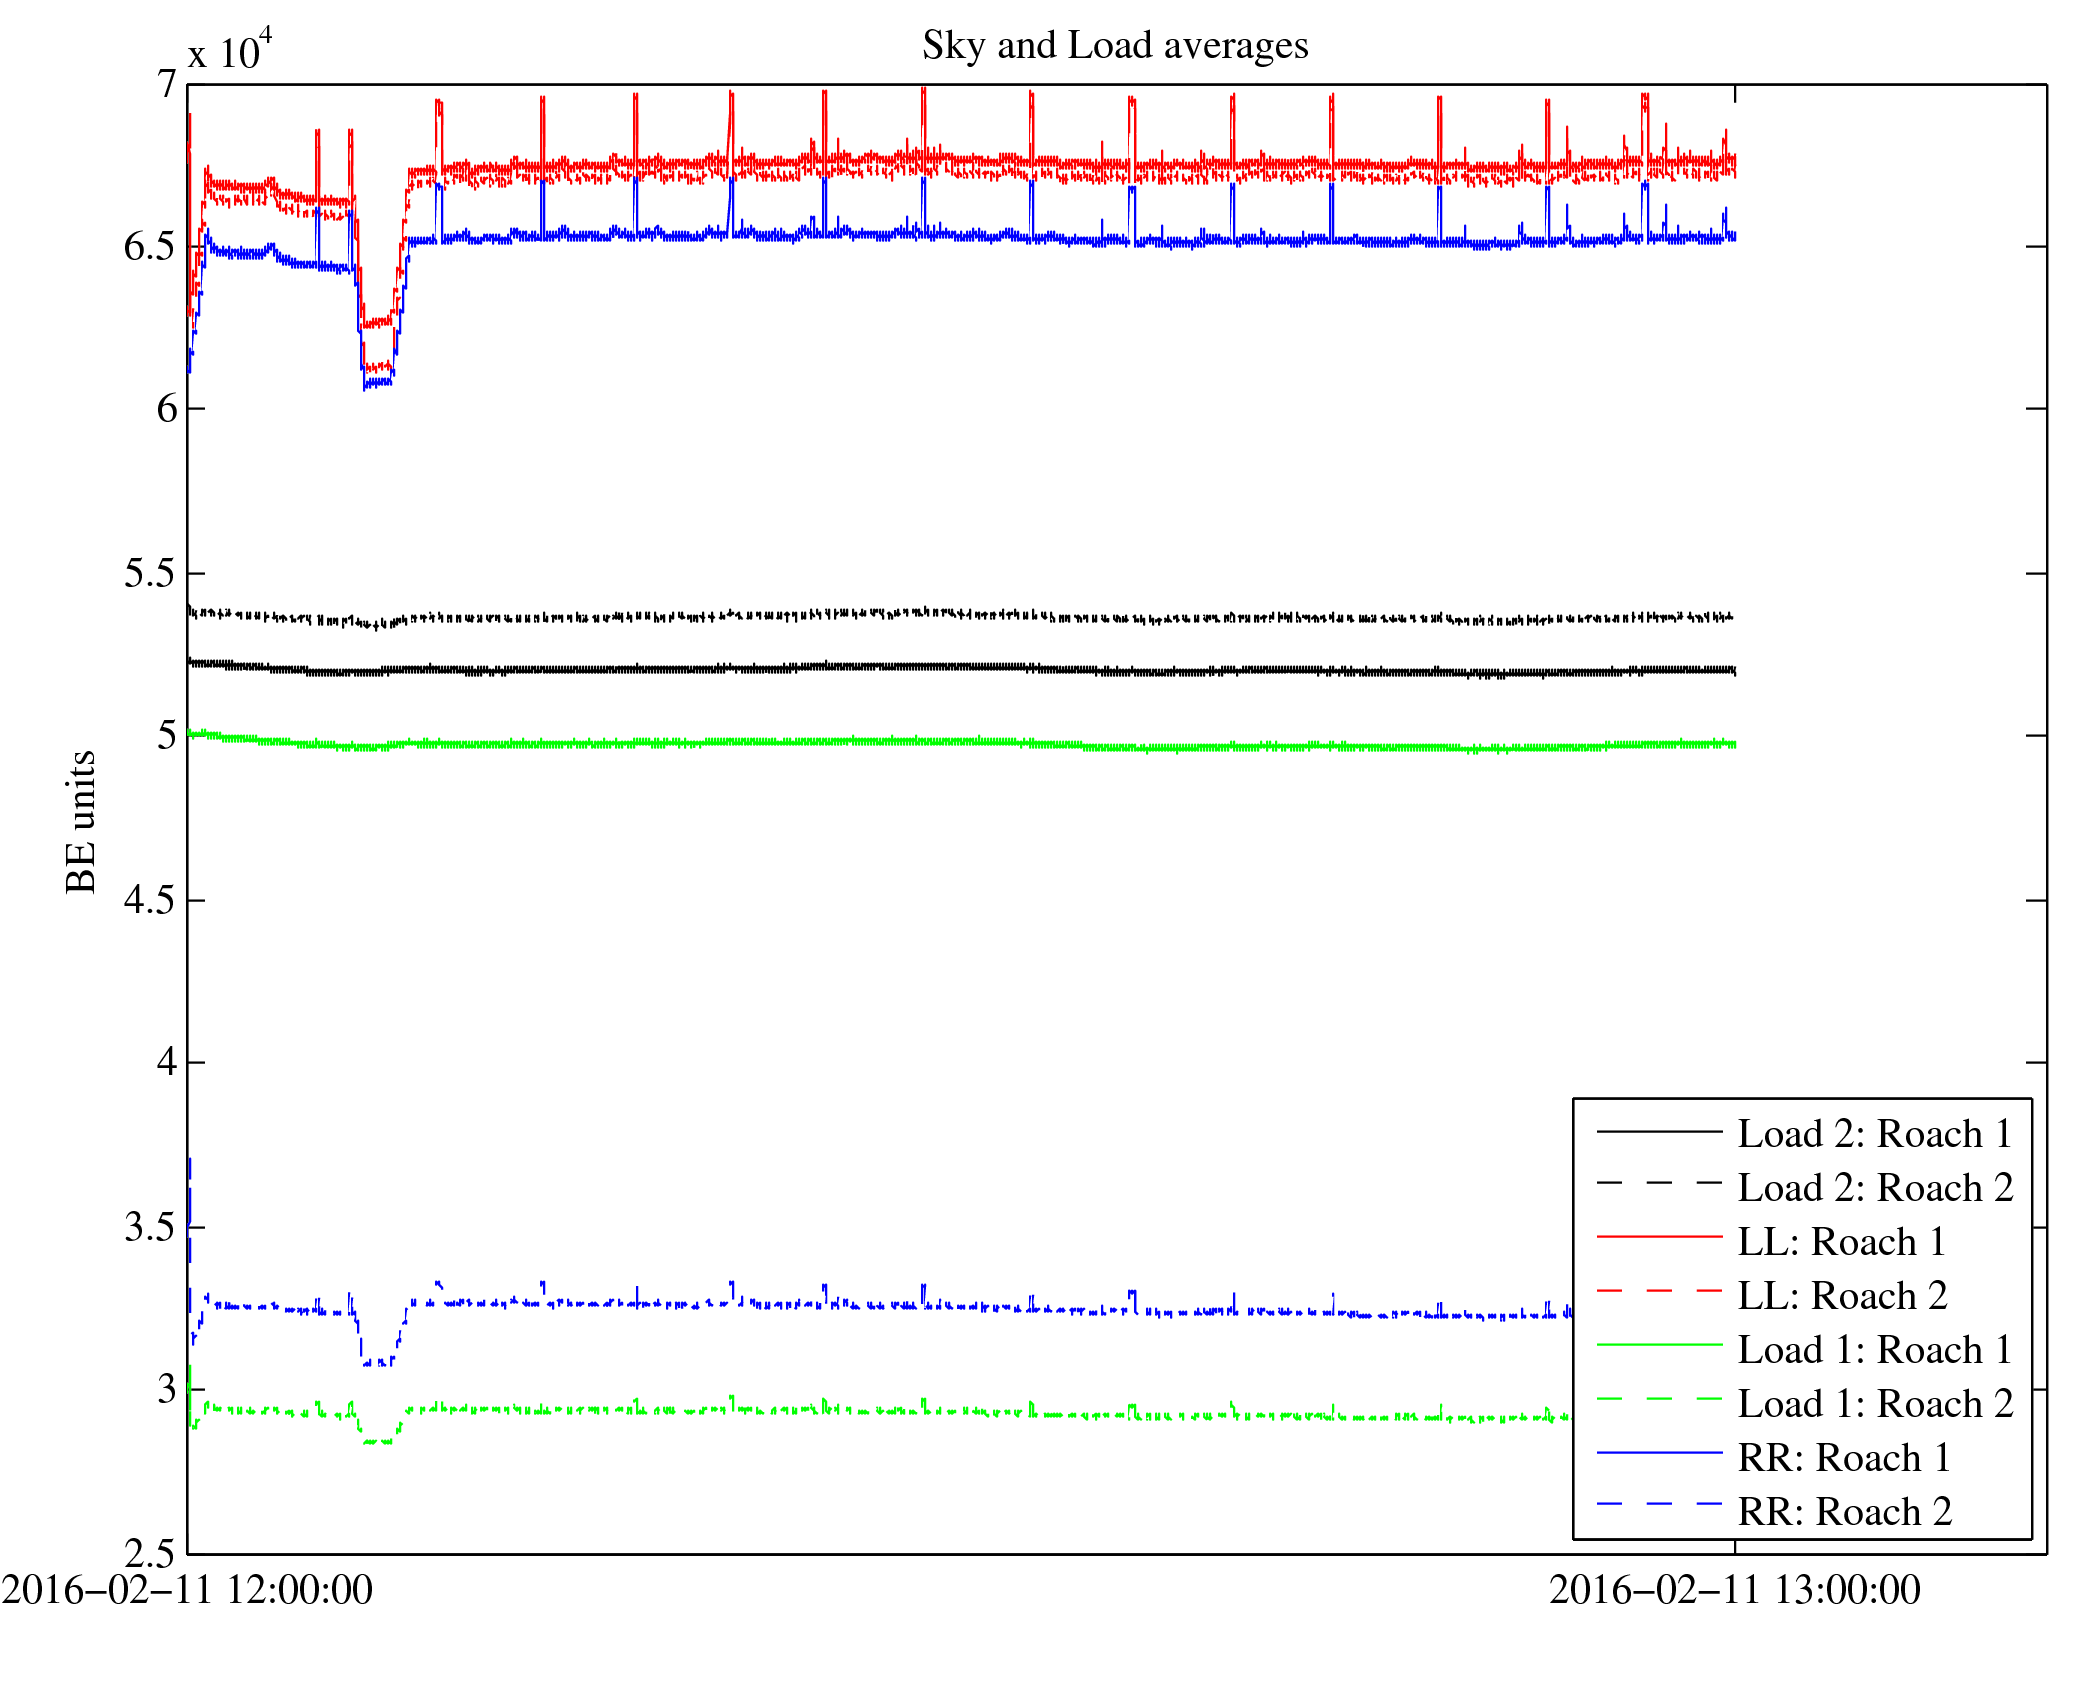The height and width of the screenshot is (1683, 2075).
Task: Click the '2.5' y-axis tick label
Action: 149,1553
